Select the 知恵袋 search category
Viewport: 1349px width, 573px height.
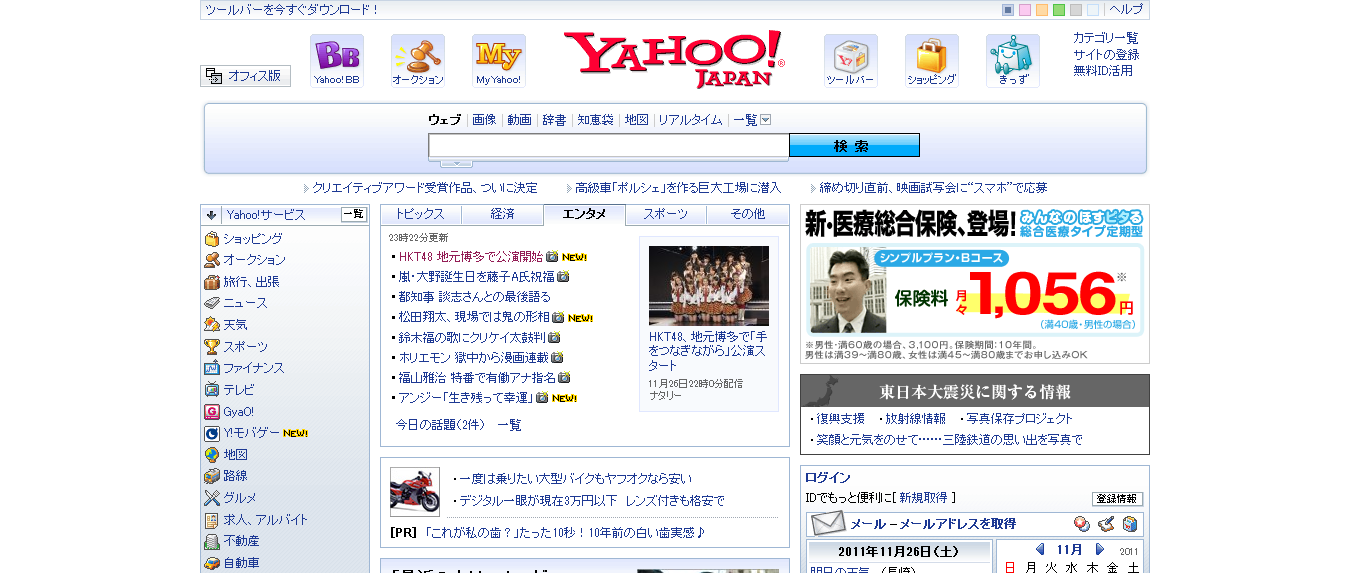tap(595, 120)
